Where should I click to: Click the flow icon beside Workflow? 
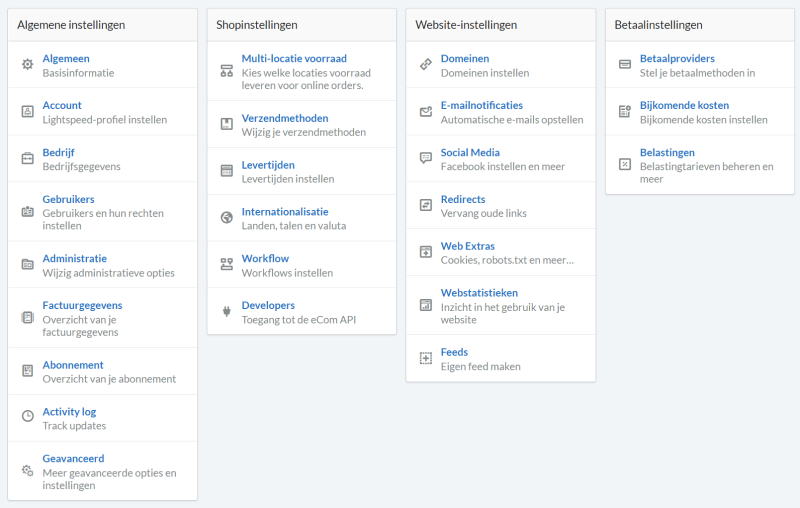(227, 264)
